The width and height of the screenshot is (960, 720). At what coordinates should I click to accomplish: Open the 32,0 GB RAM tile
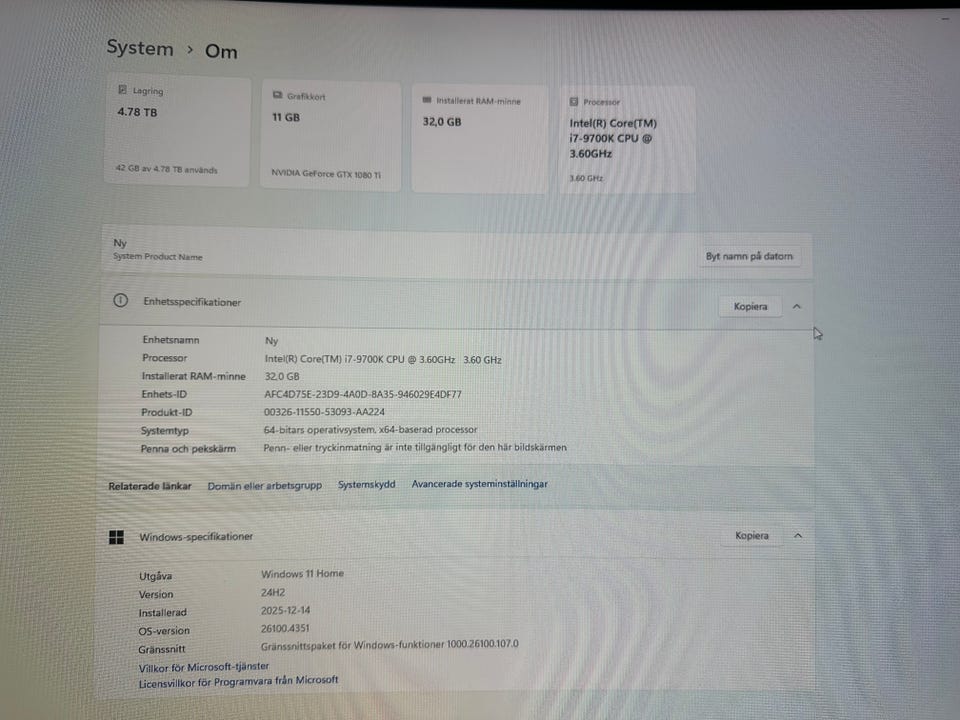point(479,139)
